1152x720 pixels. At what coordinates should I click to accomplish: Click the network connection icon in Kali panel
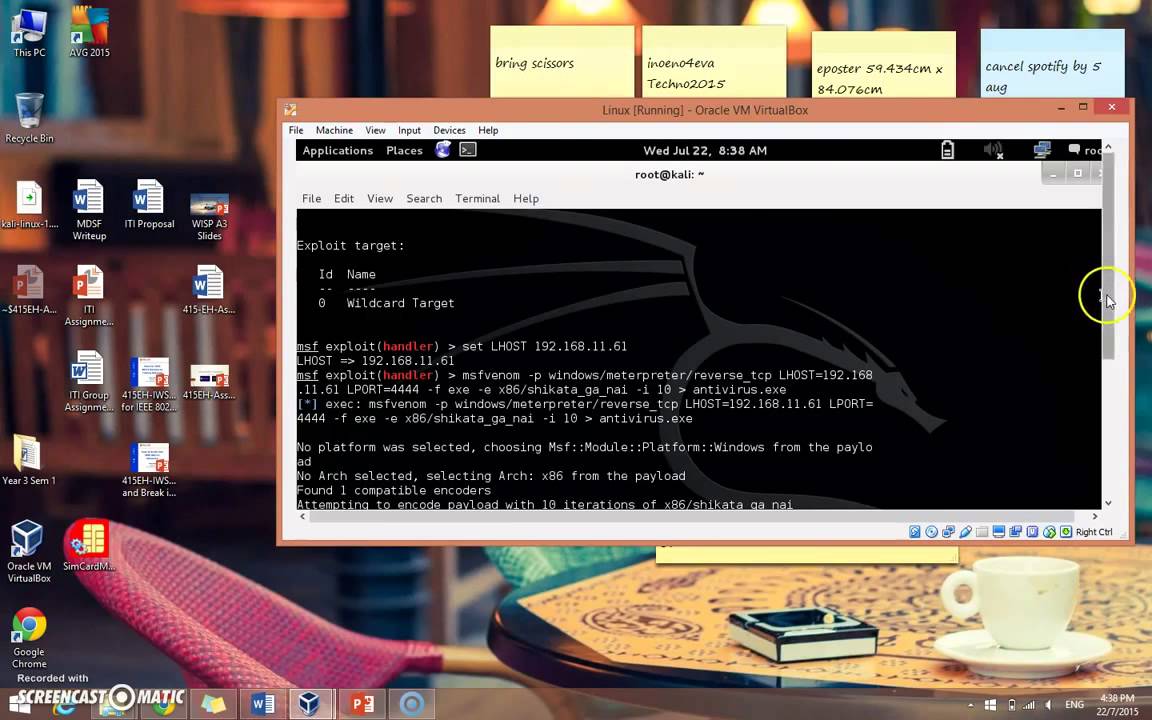click(x=1042, y=150)
